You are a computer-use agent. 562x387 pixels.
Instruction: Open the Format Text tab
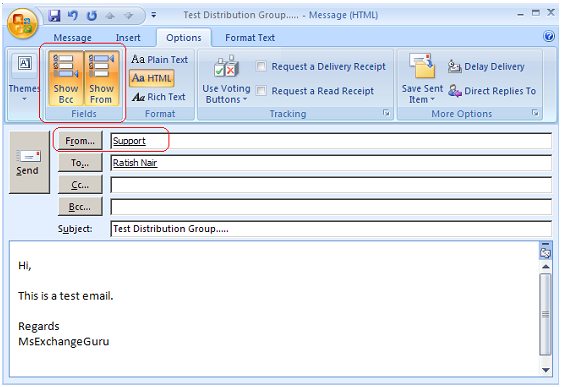250,38
